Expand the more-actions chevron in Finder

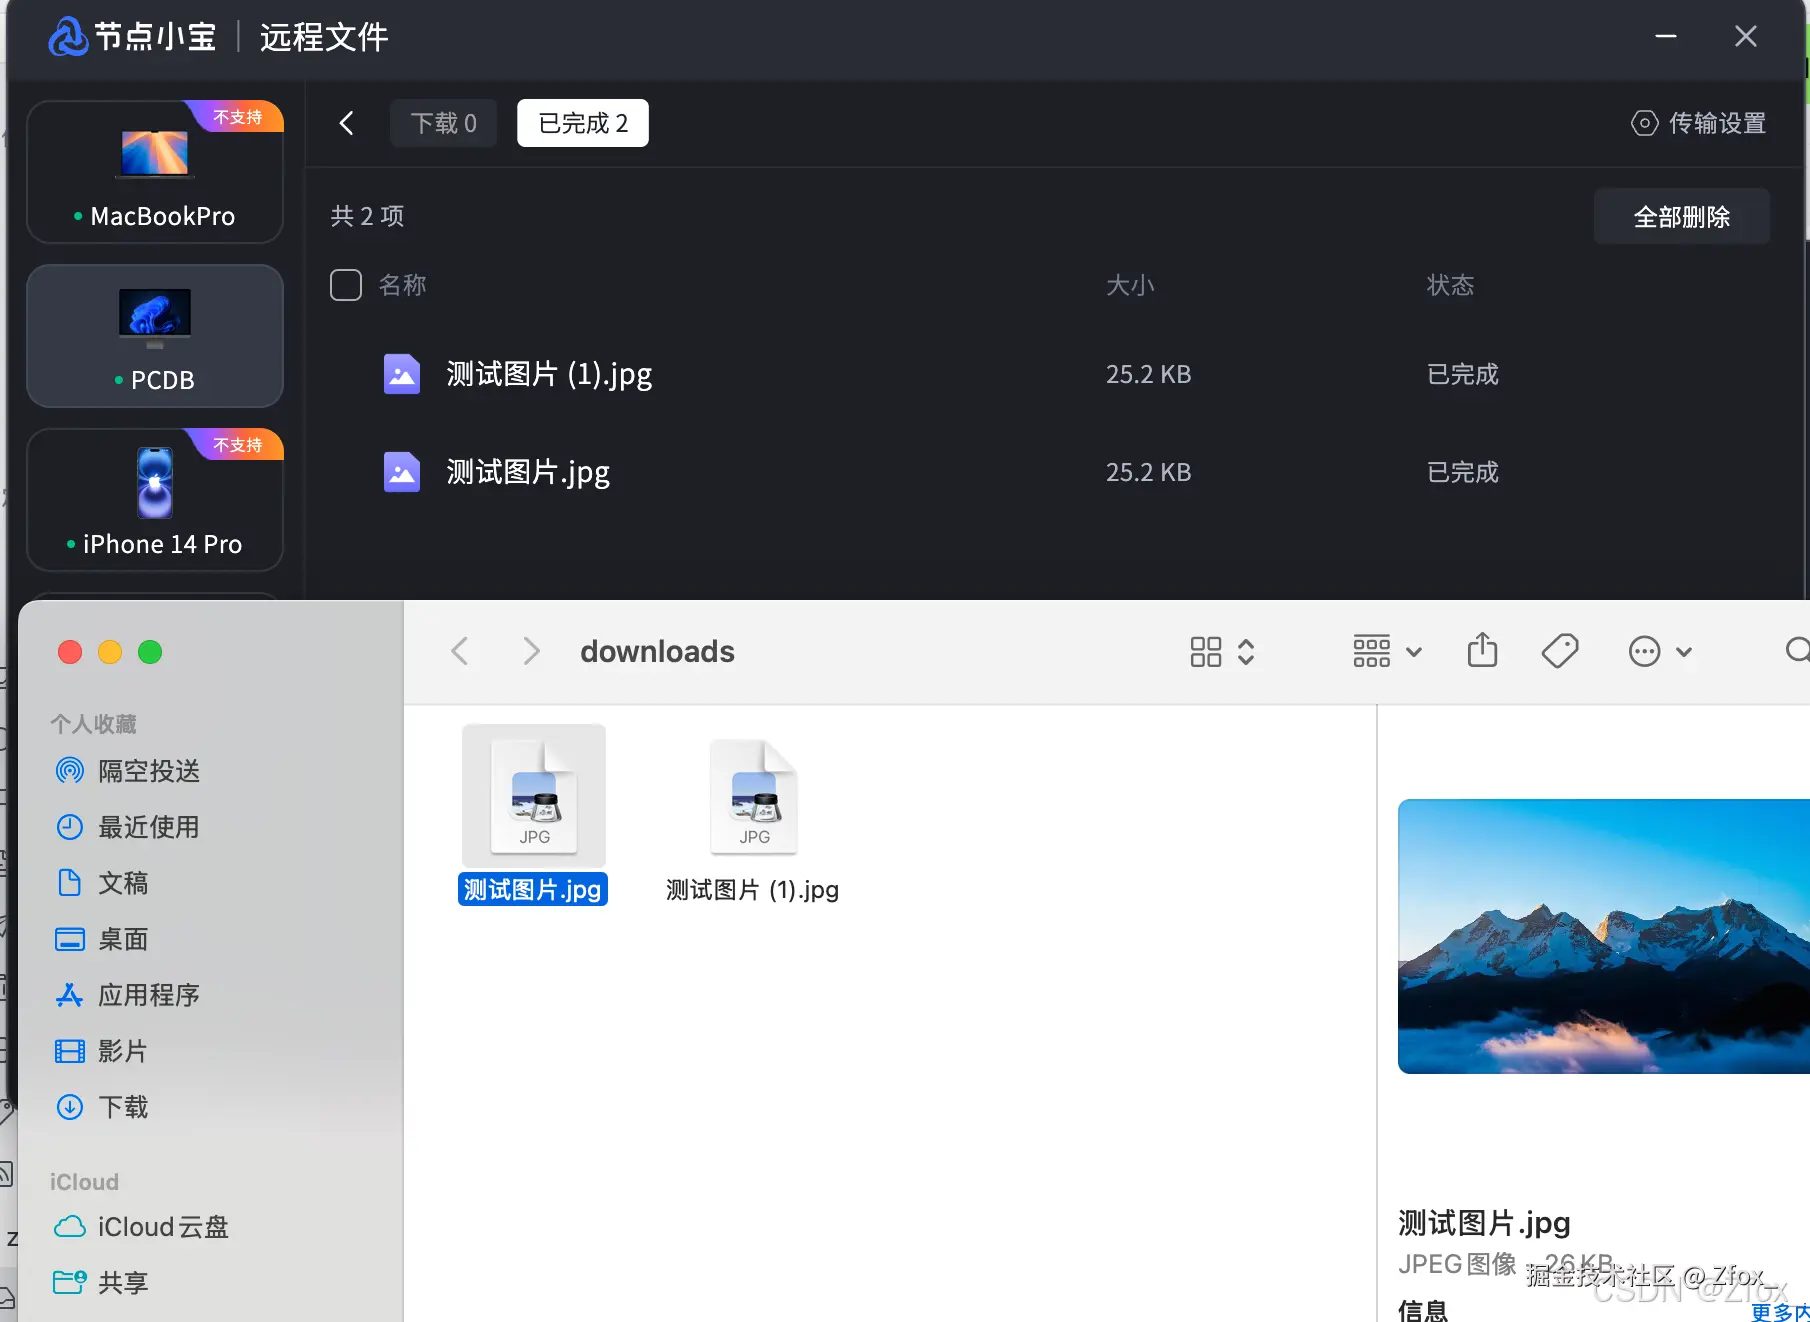pyautogui.click(x=1686, y=651)
